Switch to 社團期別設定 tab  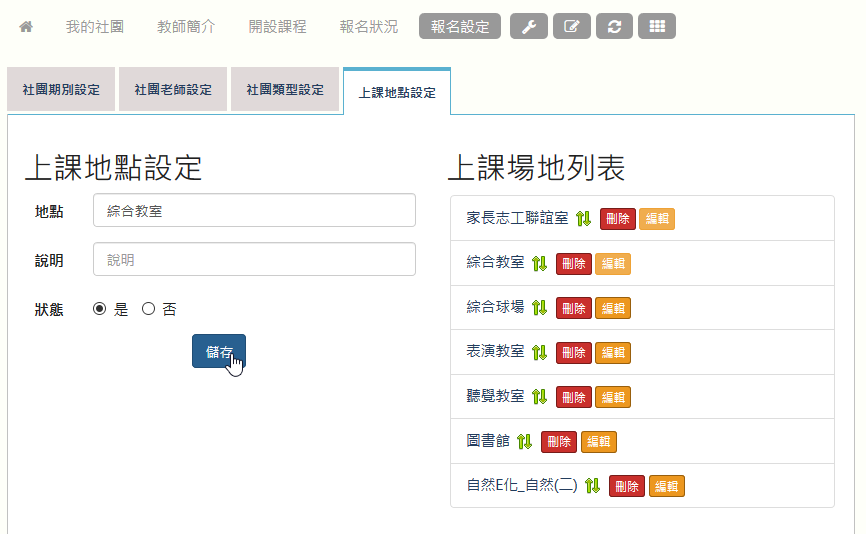click(x=61, y=90)
